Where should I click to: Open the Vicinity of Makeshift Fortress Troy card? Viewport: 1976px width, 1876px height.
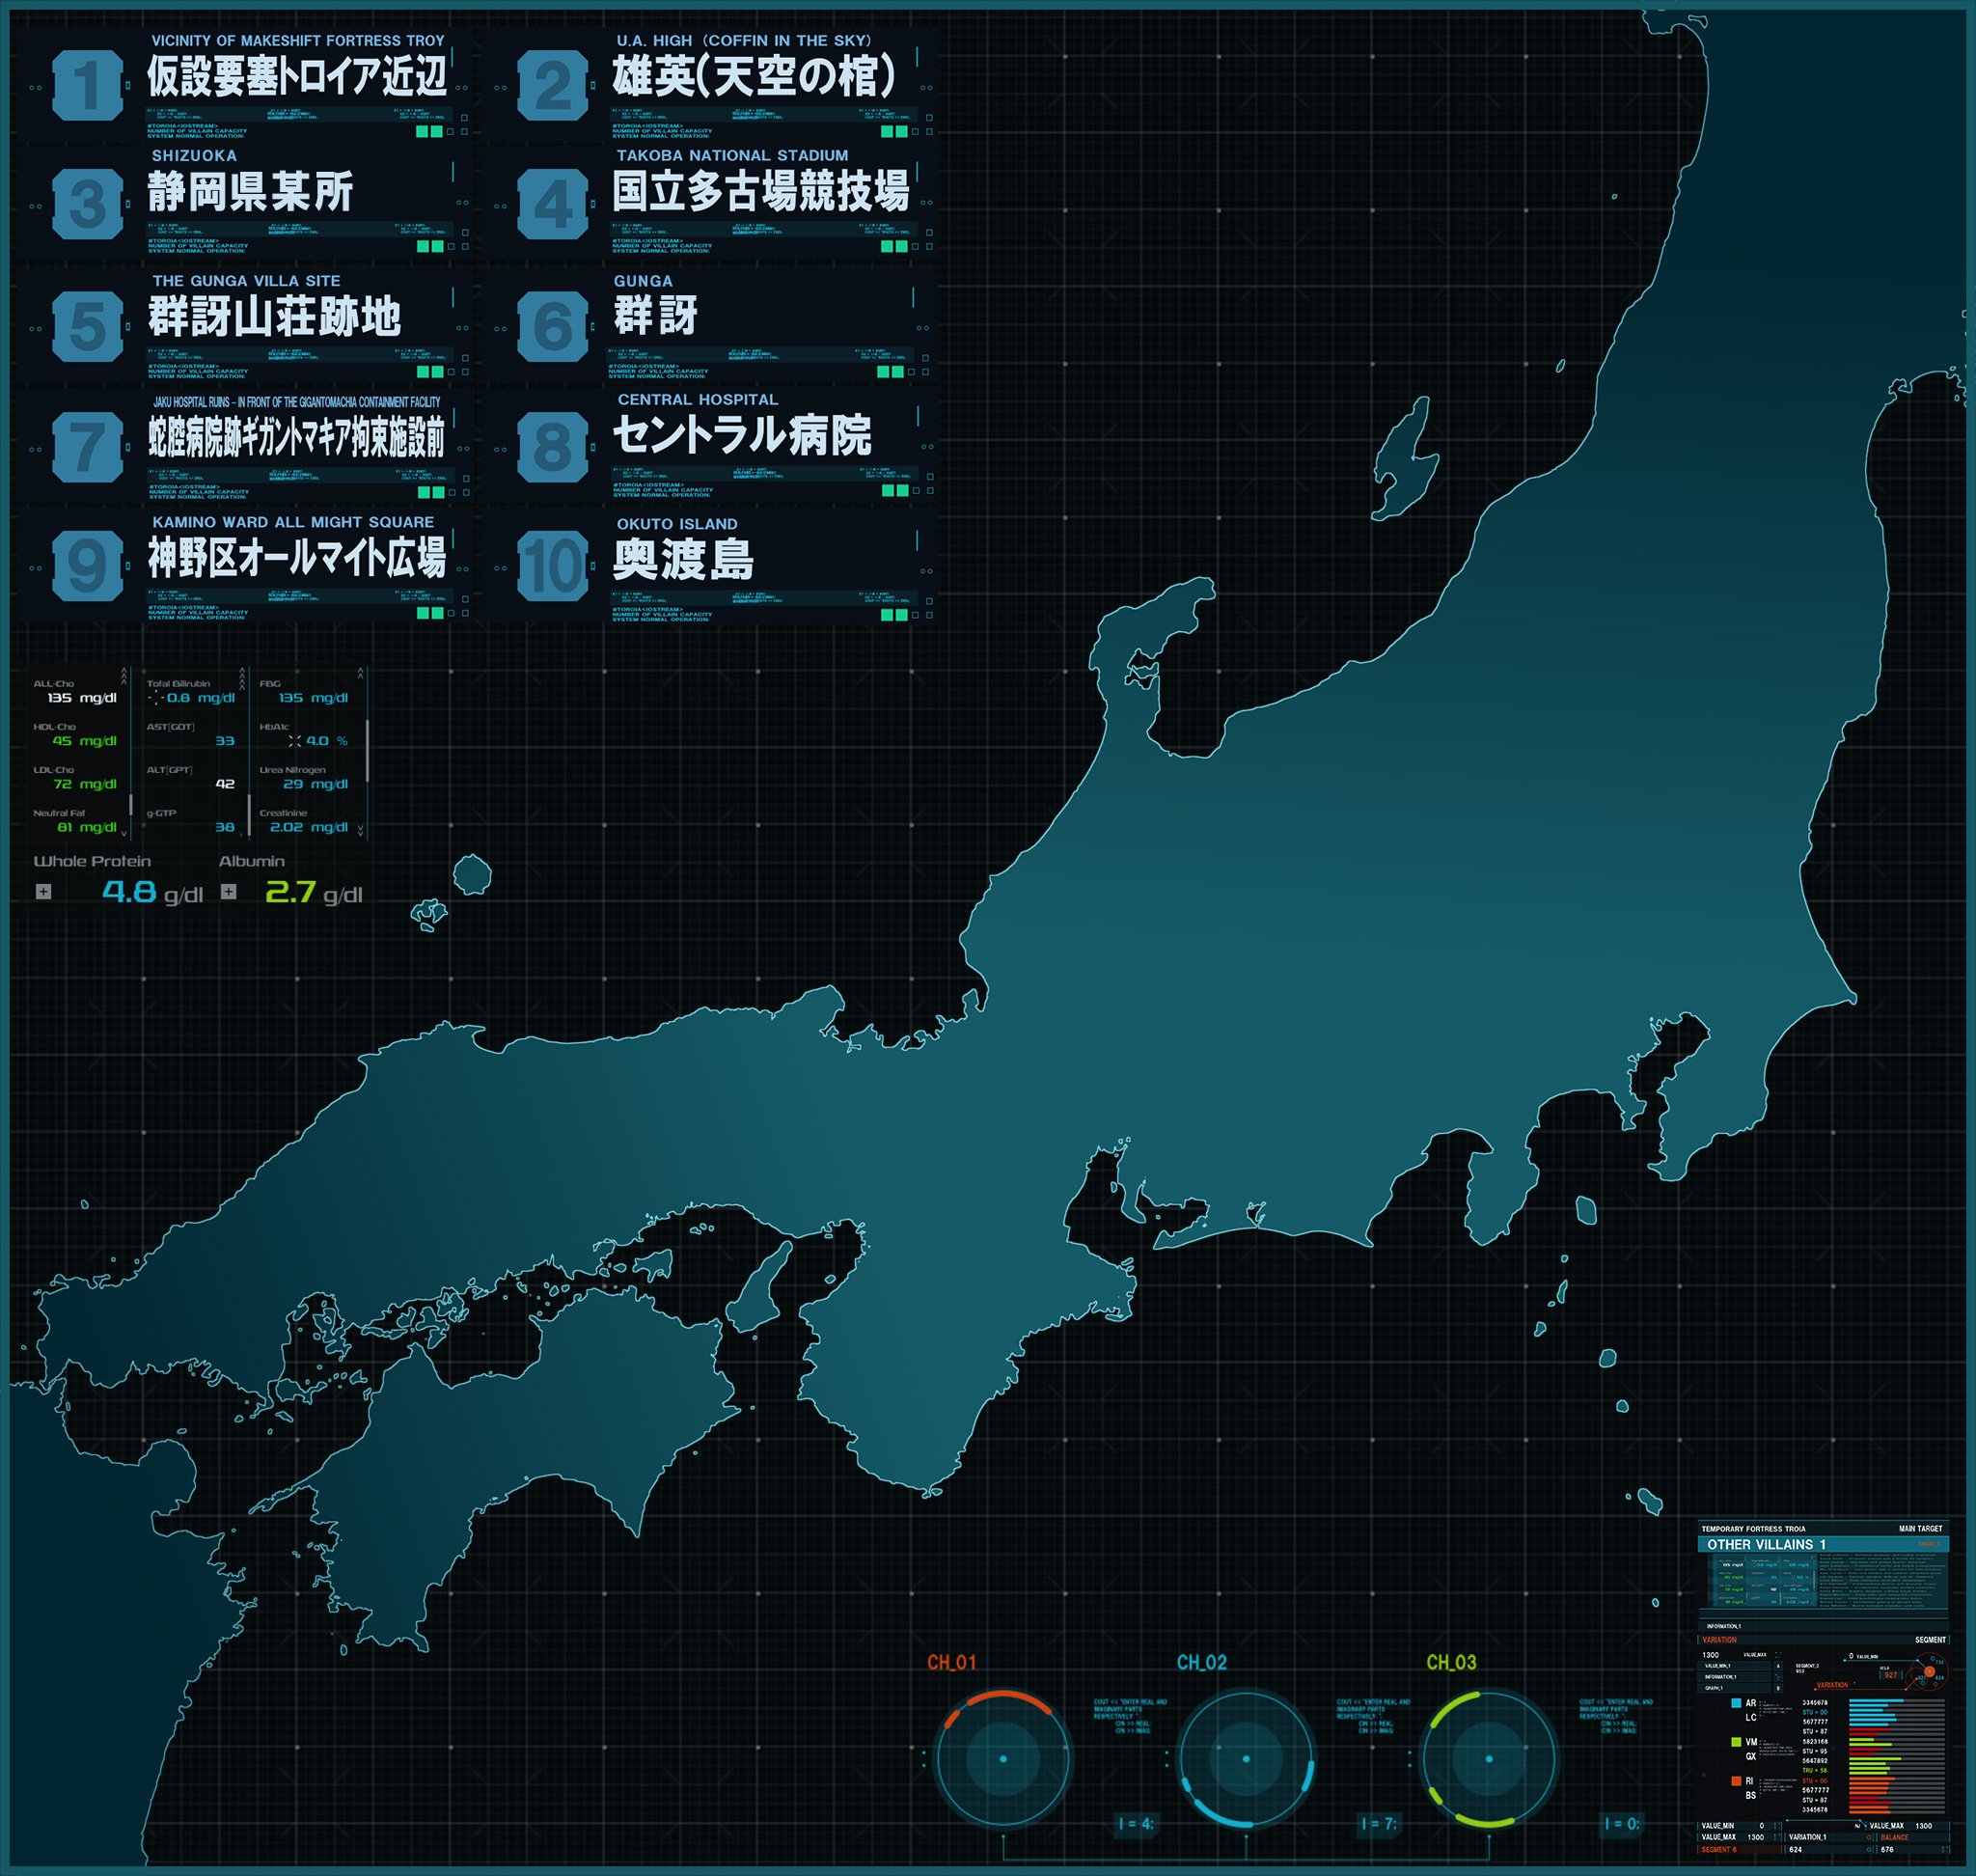[x=243, y=85]
